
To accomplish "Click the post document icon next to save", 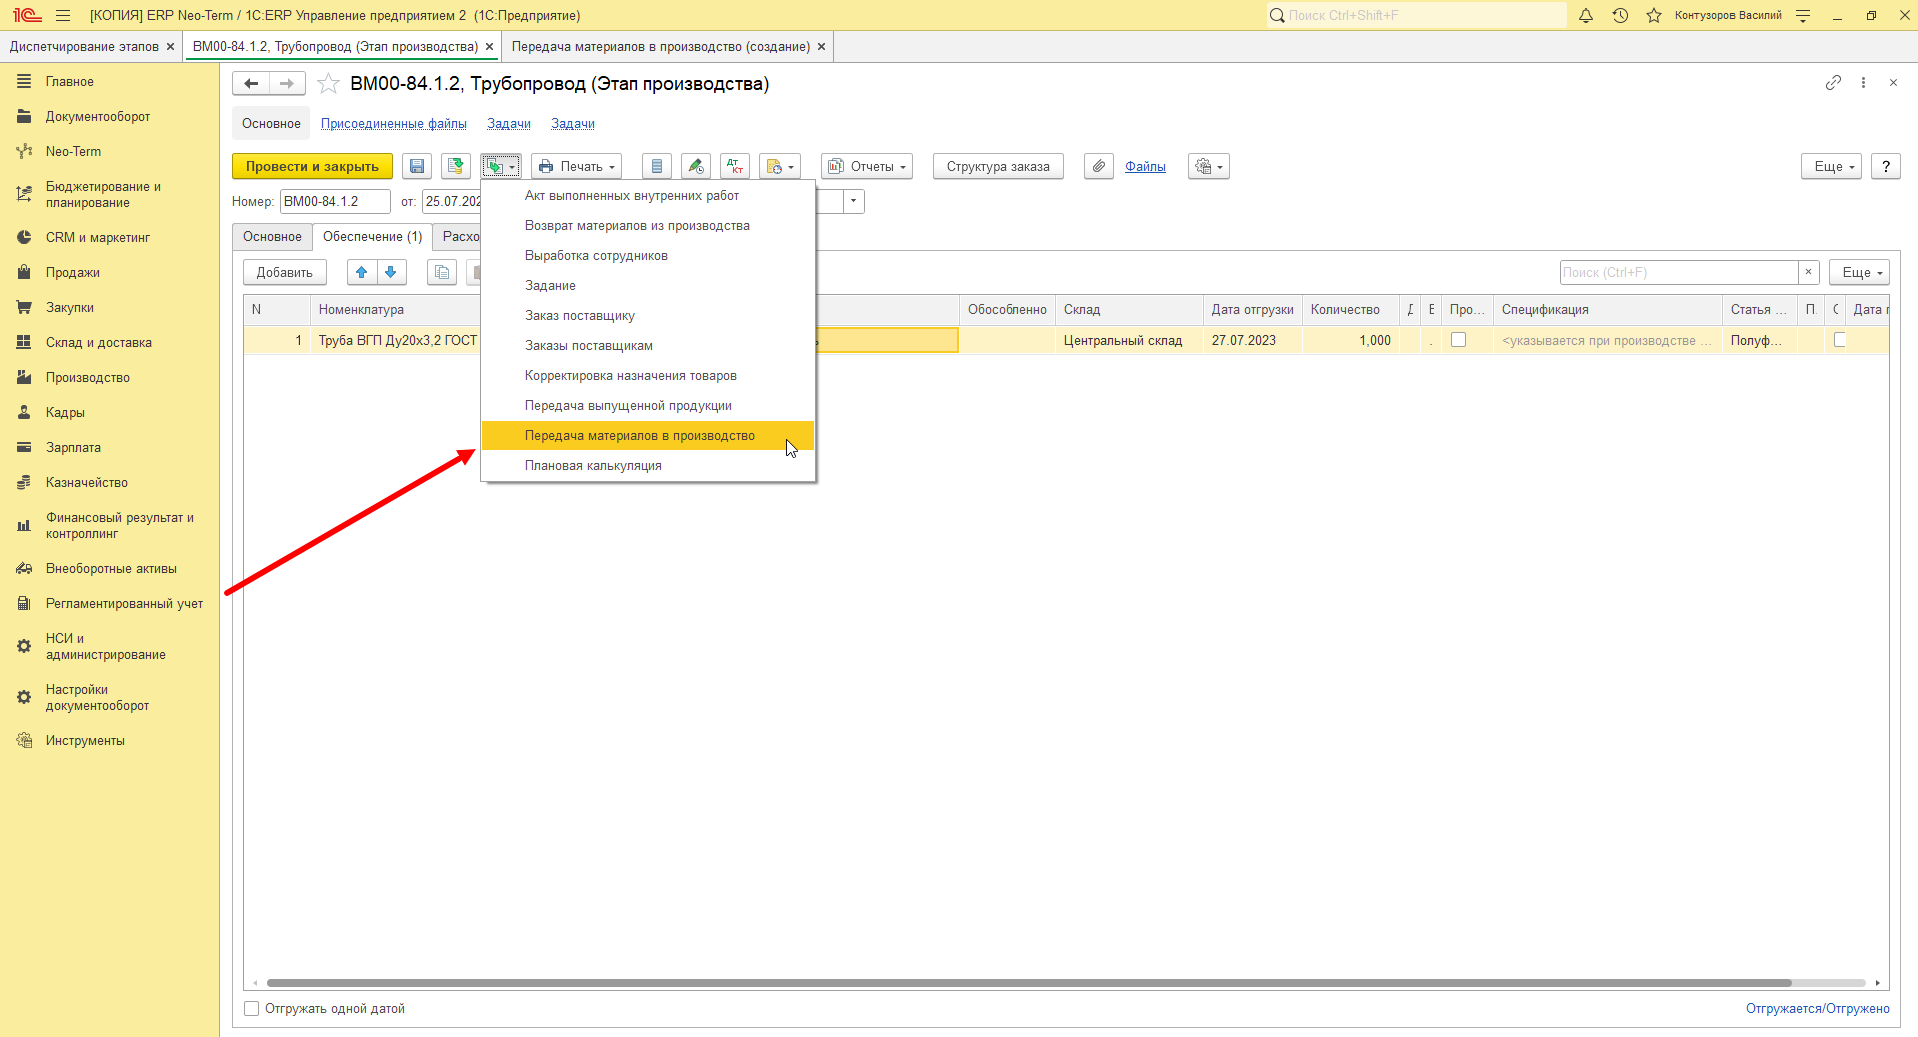I will pyautogui.click(x=456, y=166).
